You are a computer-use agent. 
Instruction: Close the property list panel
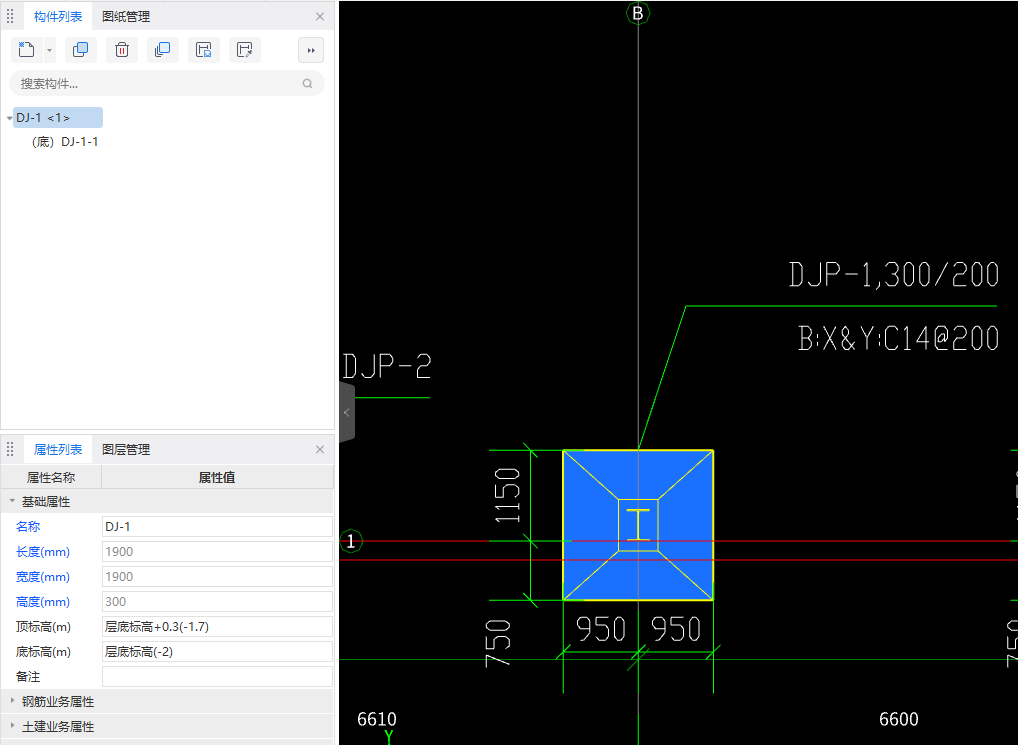point(319,450)
